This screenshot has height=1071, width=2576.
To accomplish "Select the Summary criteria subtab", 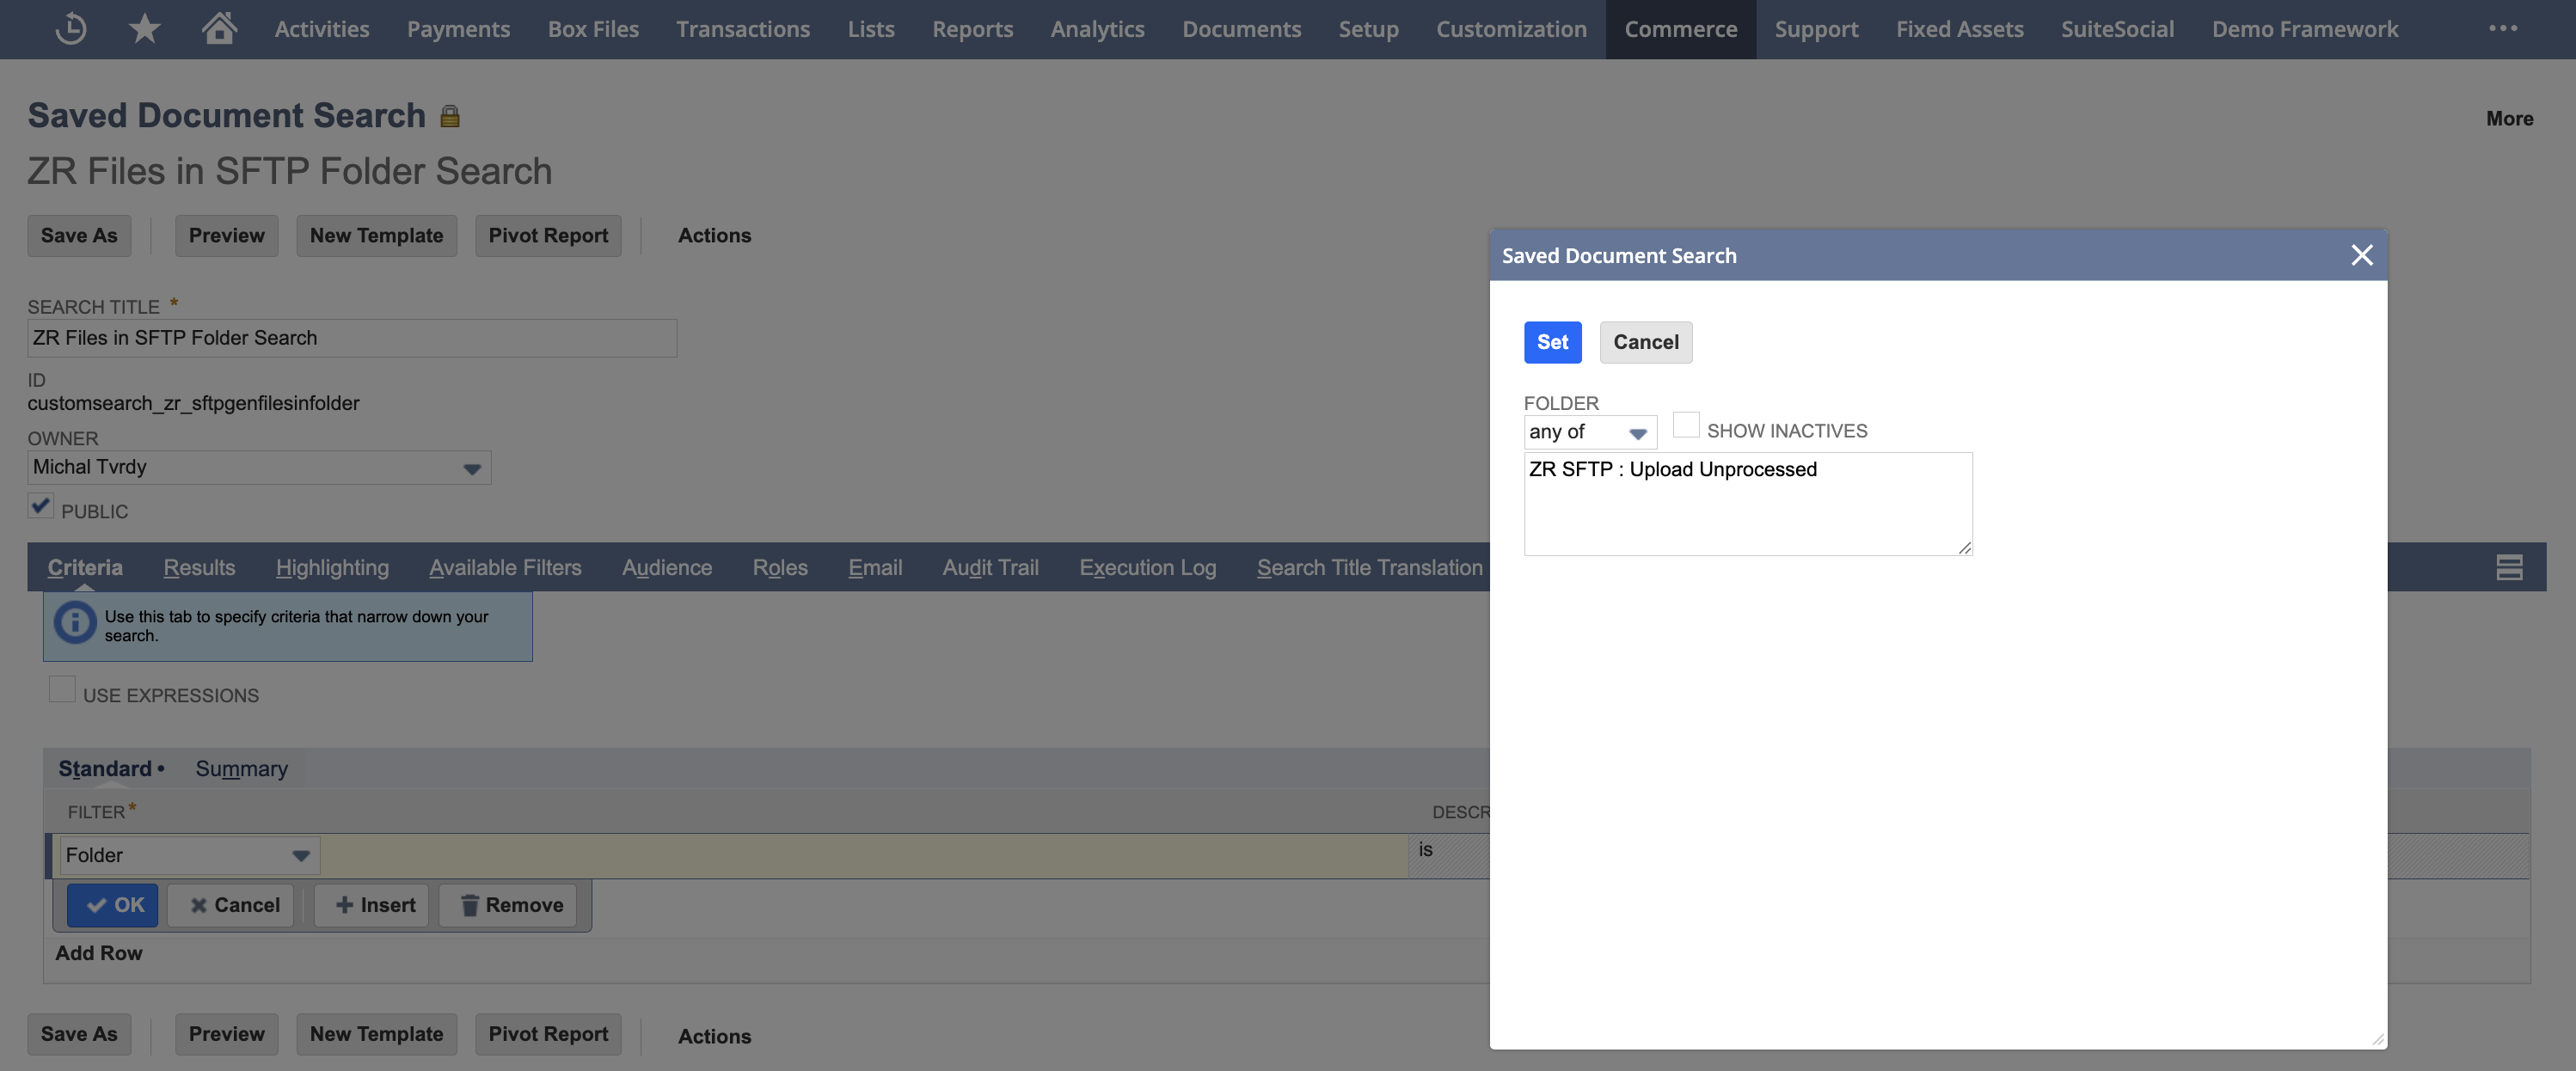I will click(241, 768).
